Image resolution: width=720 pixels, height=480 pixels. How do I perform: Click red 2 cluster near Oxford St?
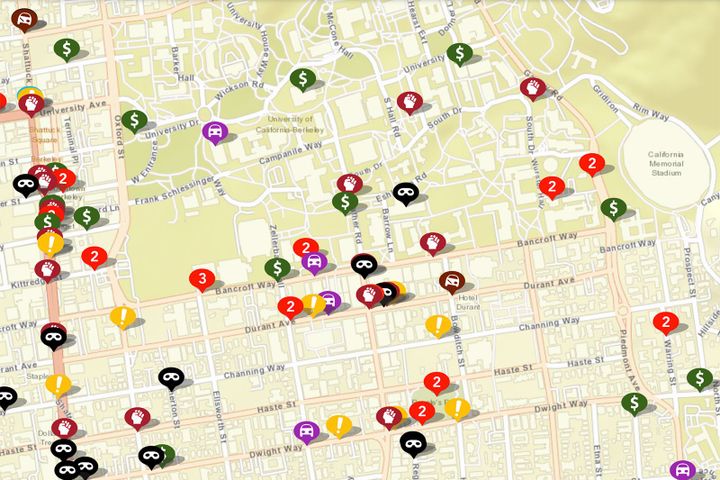click(x=95, y=258)
